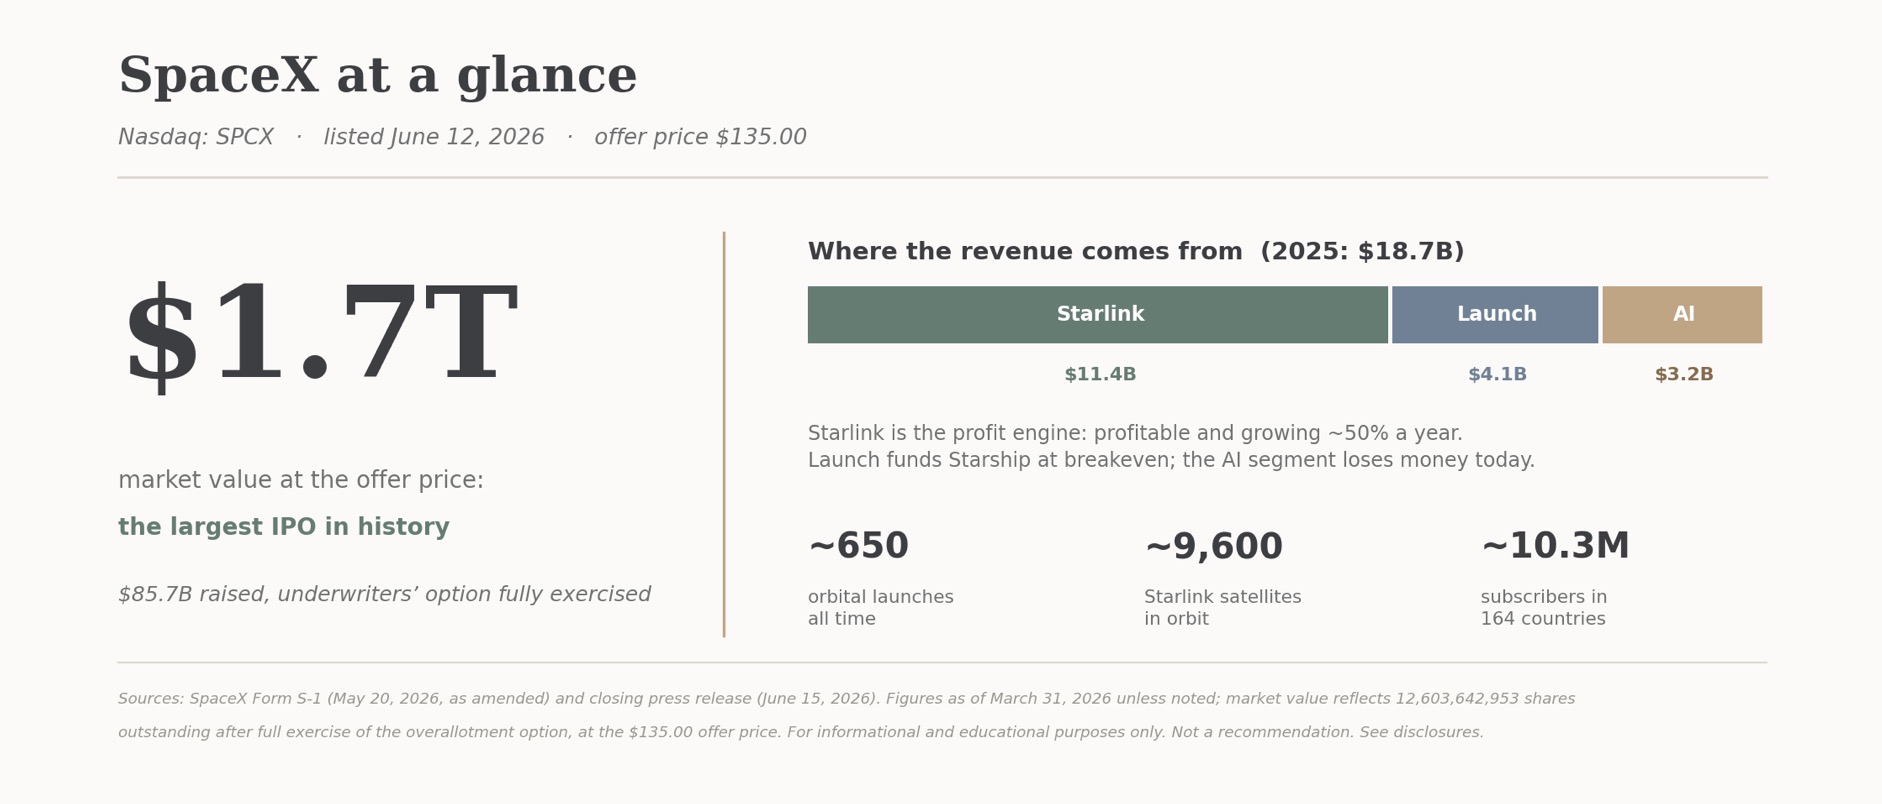Click the ~9,600 satellites statistic
The width and height of the screenshot is (1882, 804).
(x=1213, y=547)
